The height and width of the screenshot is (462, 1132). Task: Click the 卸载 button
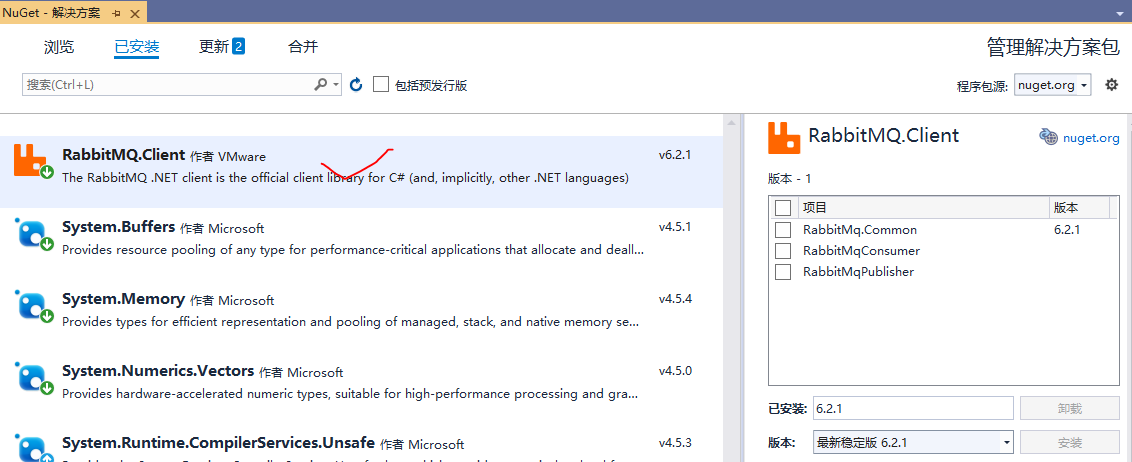(1069, 408)
